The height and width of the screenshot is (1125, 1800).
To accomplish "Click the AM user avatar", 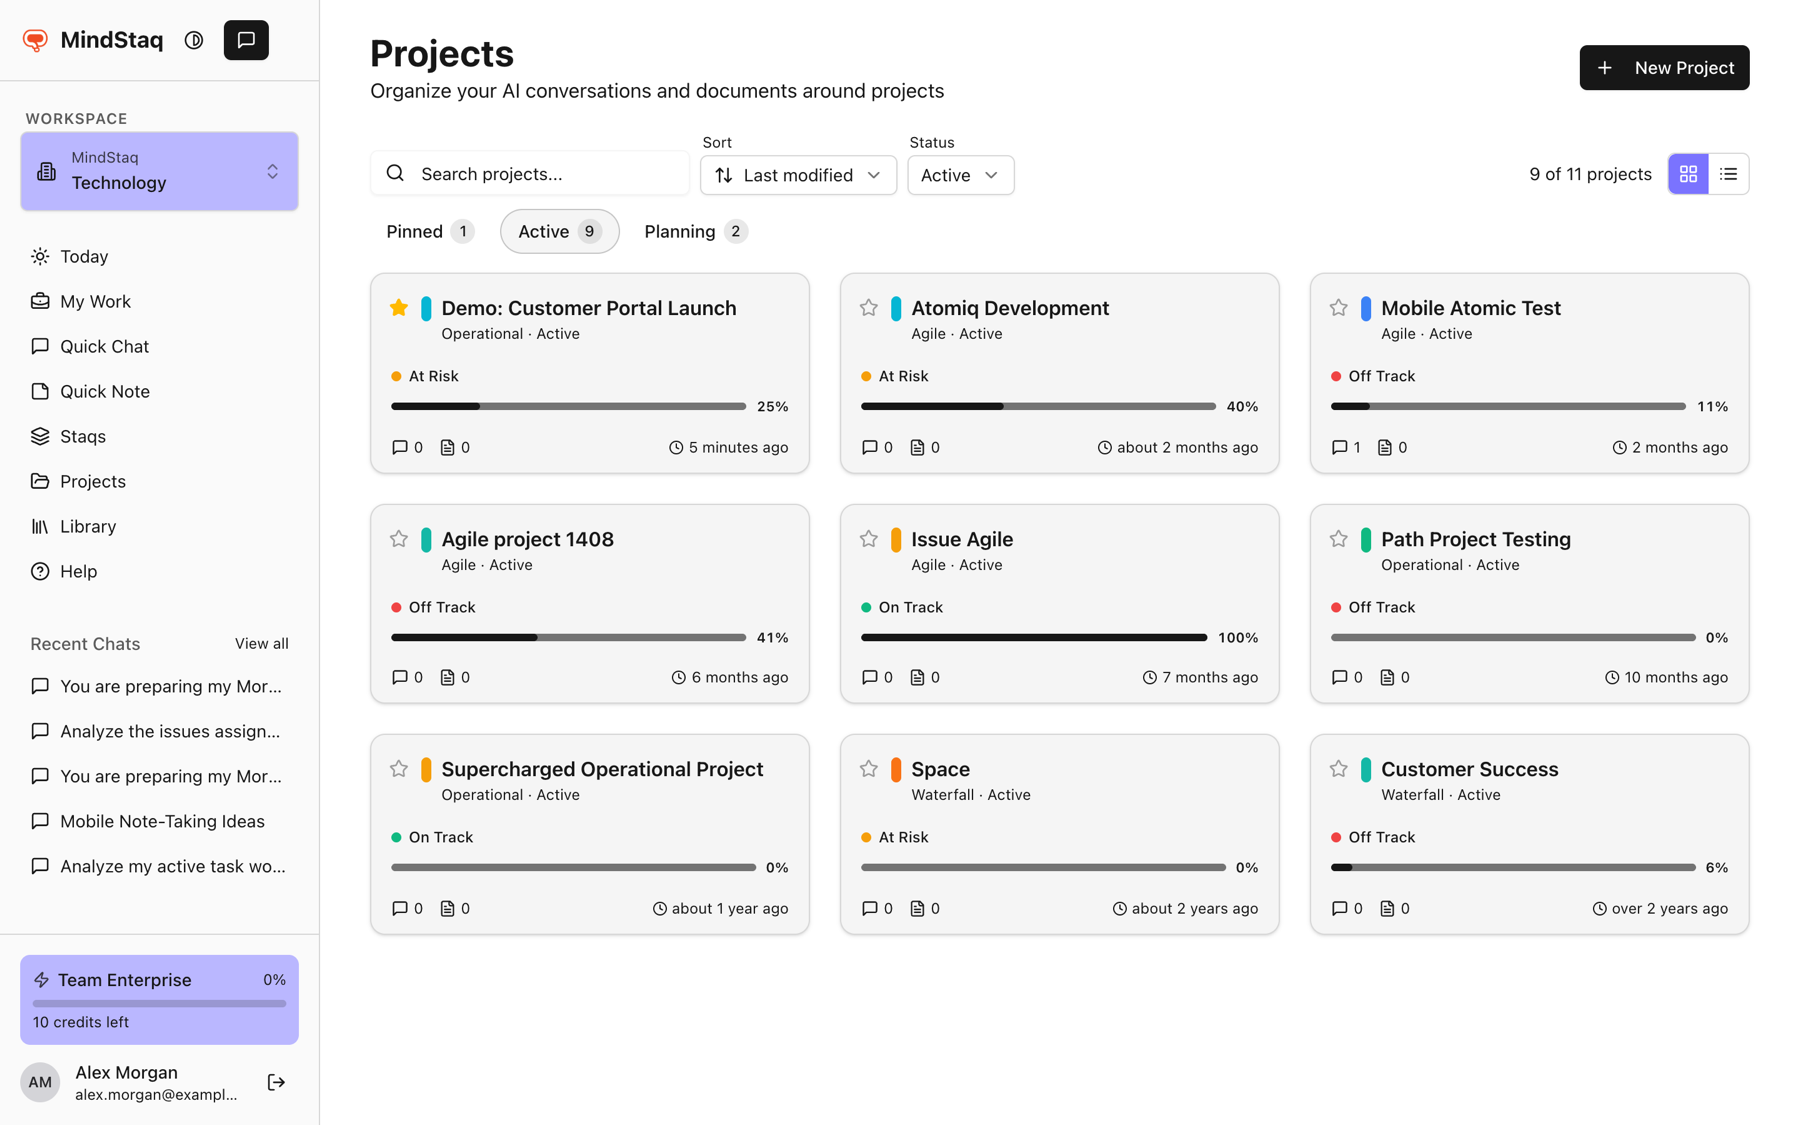I will pos(40,1082).
